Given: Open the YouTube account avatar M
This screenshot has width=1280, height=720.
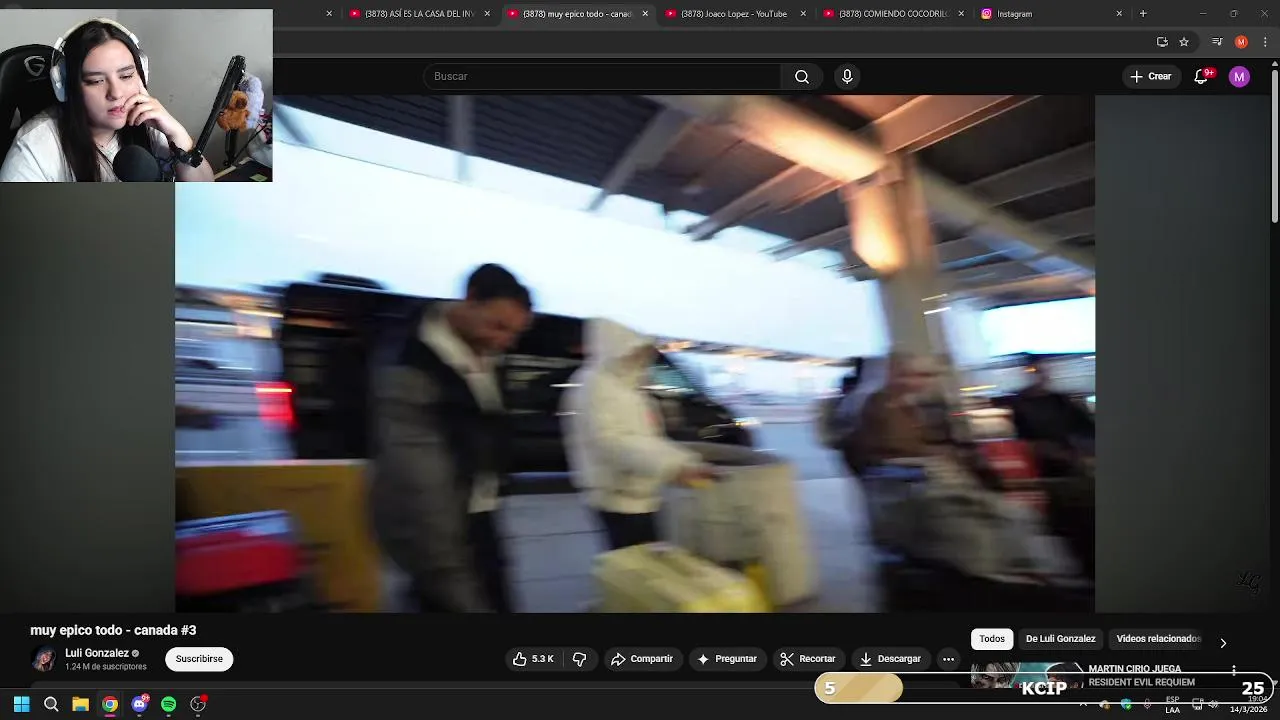Looking at the screenshot, I should (1239, 77).
